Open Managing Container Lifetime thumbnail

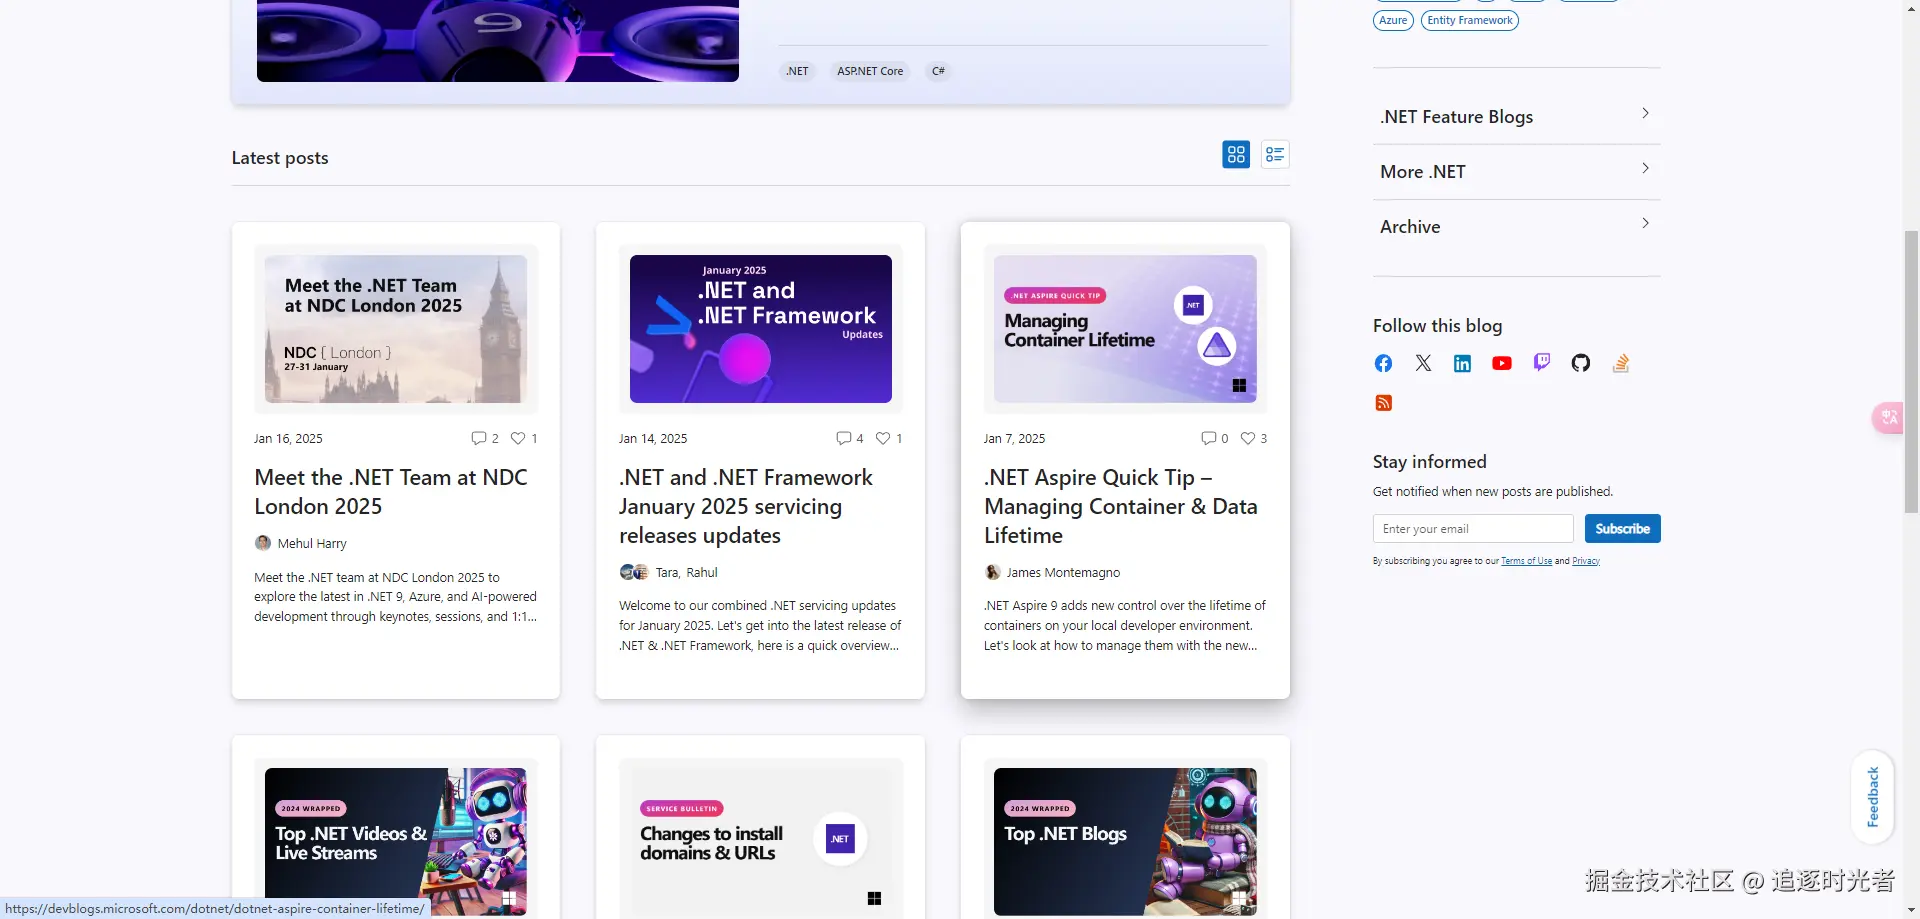click(x=1125, y=329)
